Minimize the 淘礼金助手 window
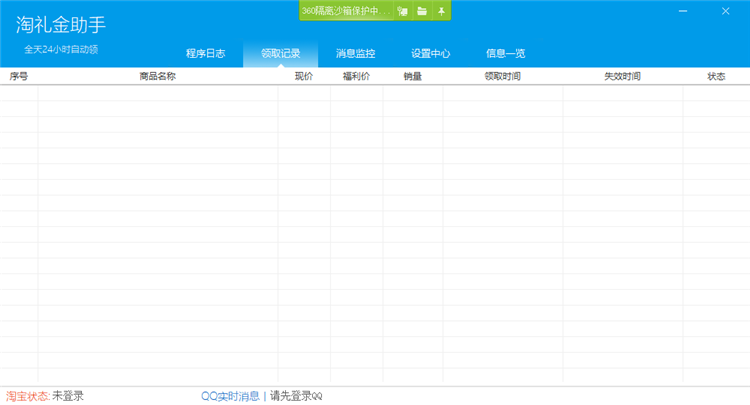The height and width of the screenshot is (405, 750). coord(683,11)
